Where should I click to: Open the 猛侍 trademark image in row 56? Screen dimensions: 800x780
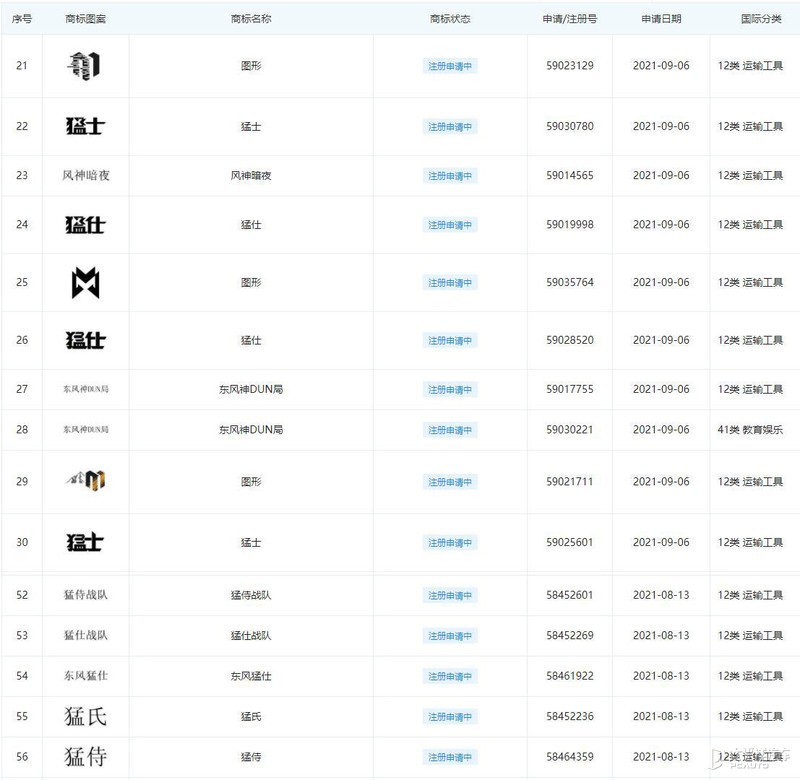(x=86, y=757)
